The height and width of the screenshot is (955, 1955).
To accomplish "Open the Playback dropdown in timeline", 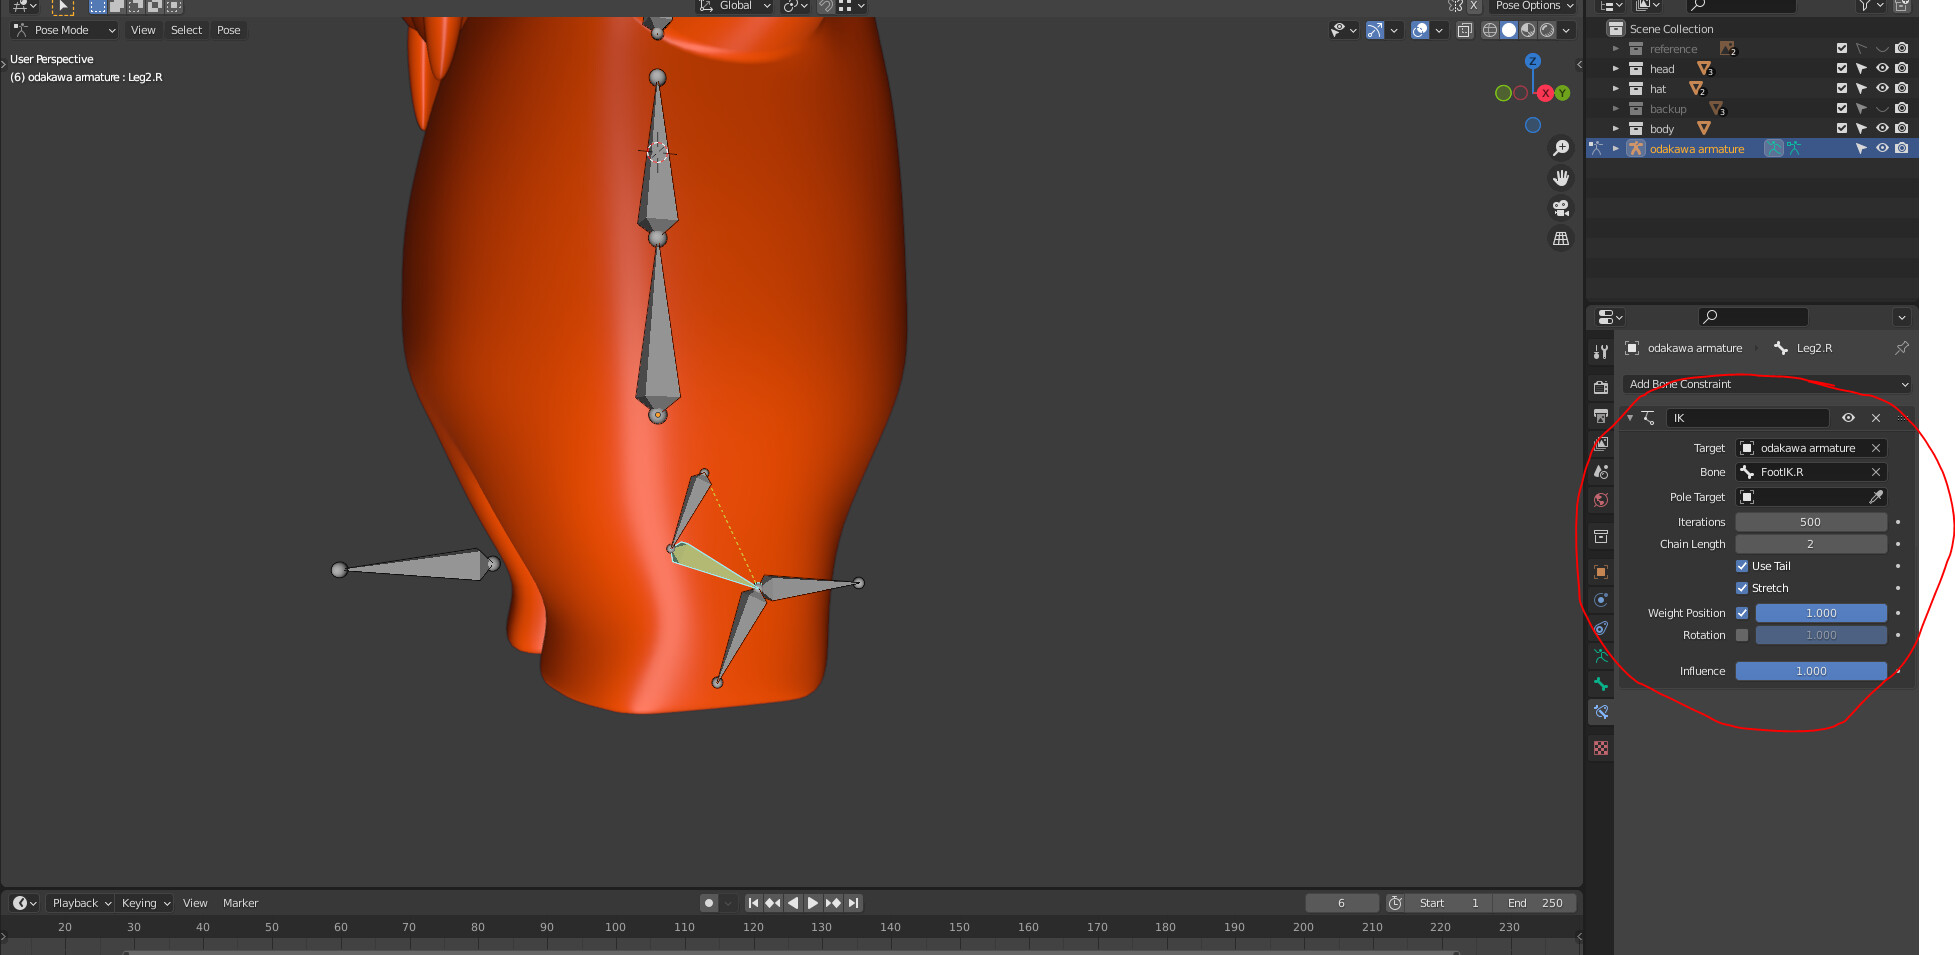I will pos(81,903).
